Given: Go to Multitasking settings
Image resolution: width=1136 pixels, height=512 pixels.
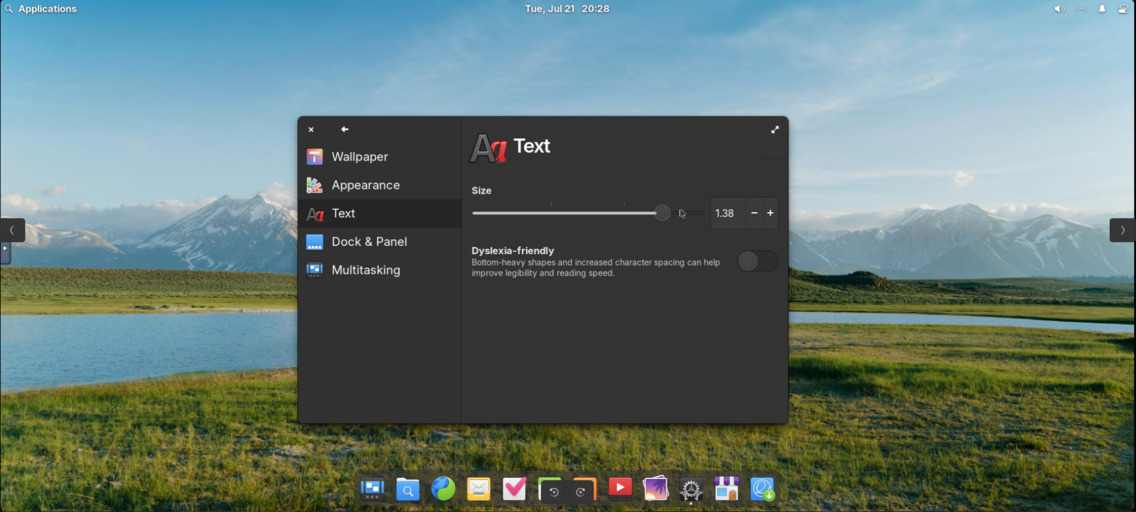Looking at the screenshot, I should (x=380, y=269).
